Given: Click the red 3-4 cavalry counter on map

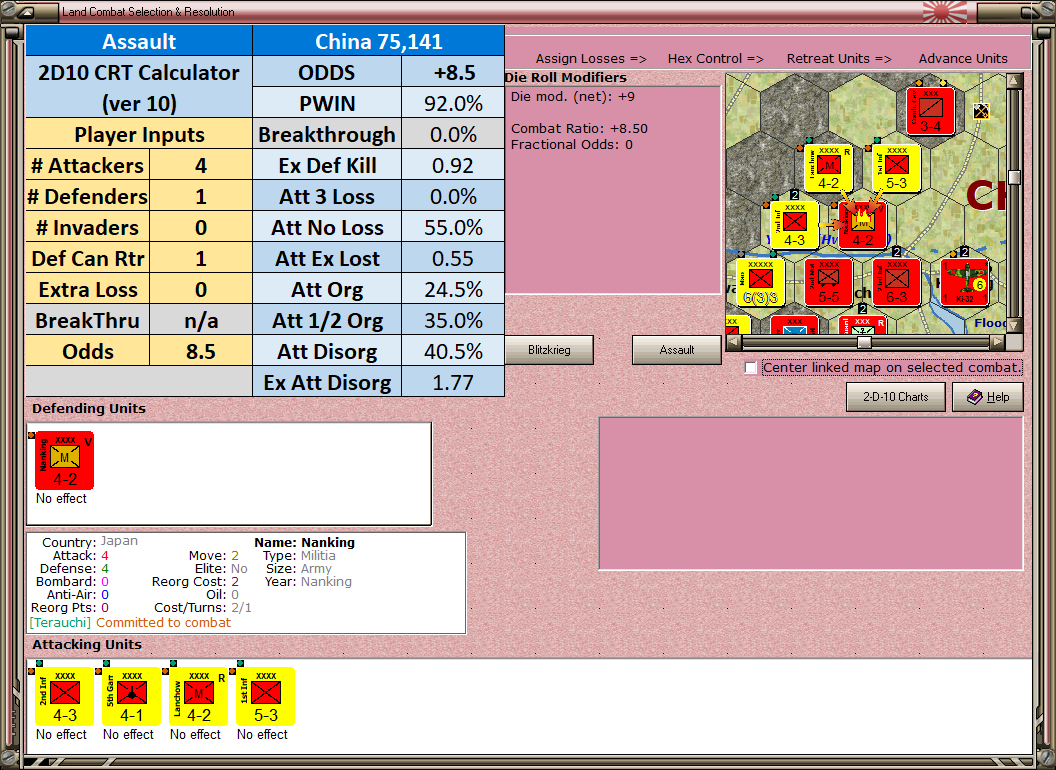Looking at the screenshot, I should (930, 111).
